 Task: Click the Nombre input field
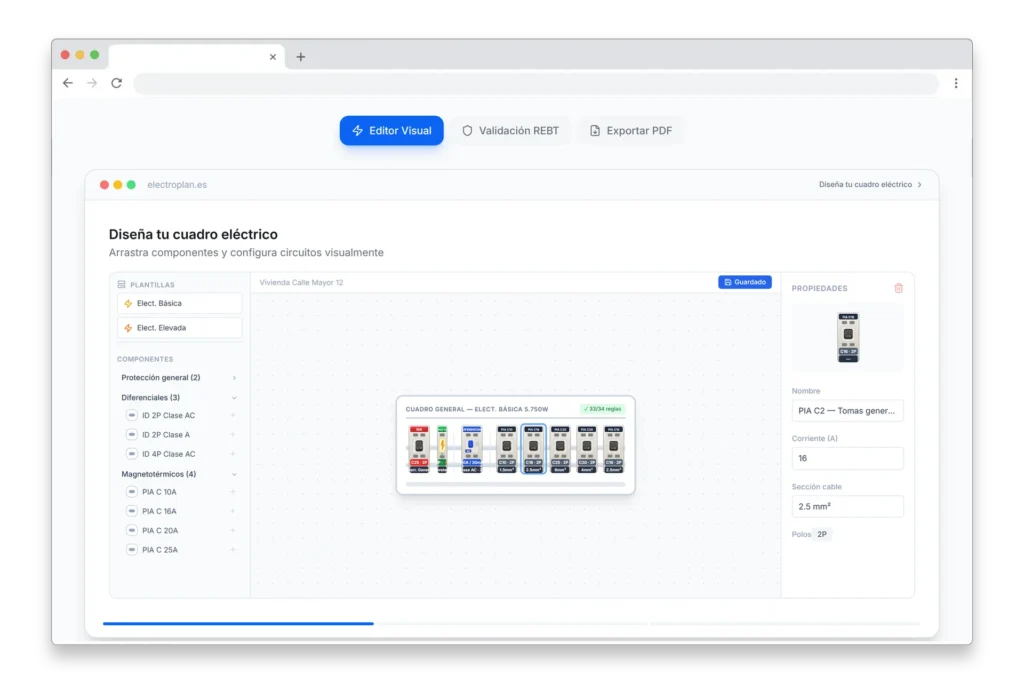click(x=848, y=411)
